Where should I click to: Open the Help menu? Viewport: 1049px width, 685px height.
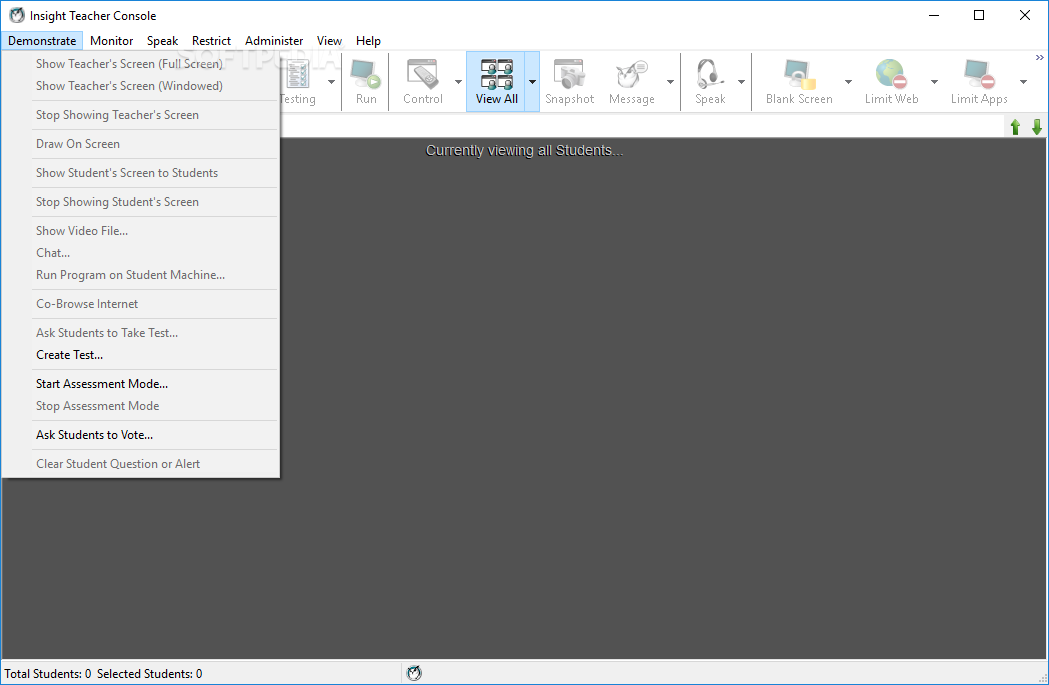[x=368, y=41]
